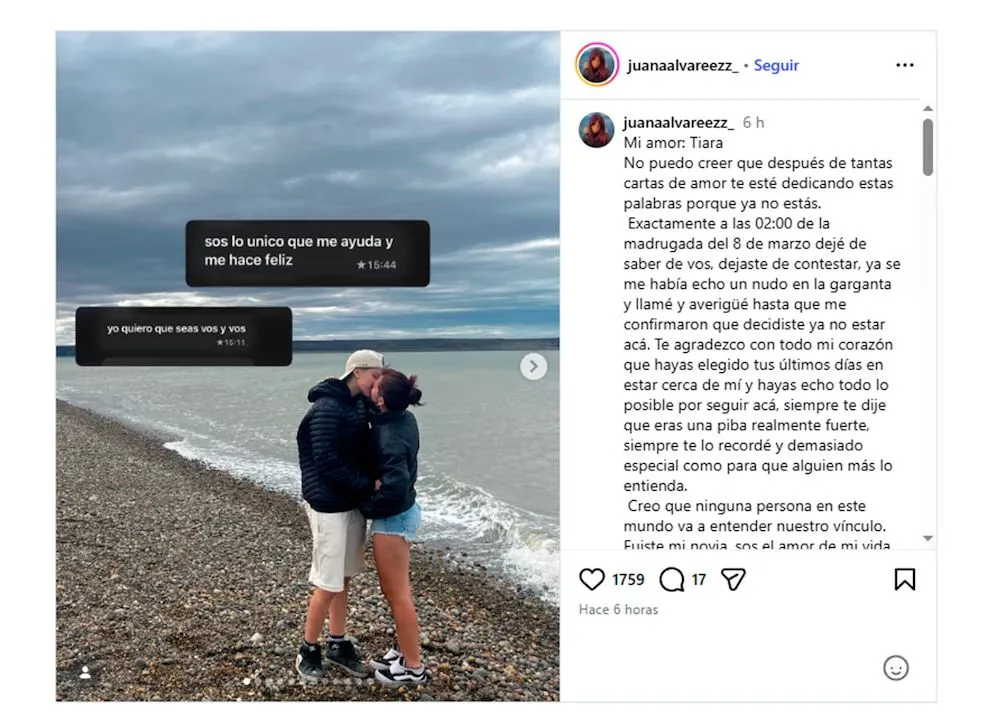Open the emoji picker smiley icon
The image size is (992, 724).
895,668
